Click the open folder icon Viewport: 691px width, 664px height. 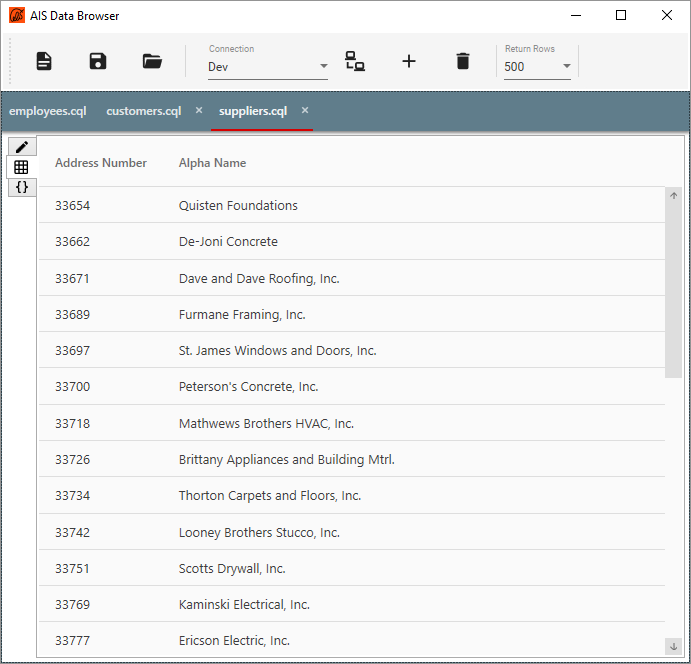tap(152, 61)
